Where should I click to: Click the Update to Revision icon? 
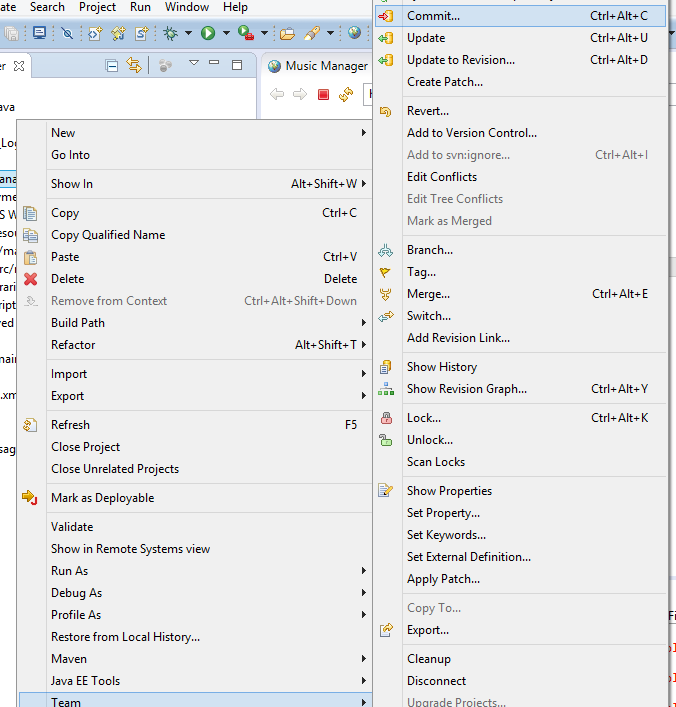pyautogui.click(x=386, y=60)
